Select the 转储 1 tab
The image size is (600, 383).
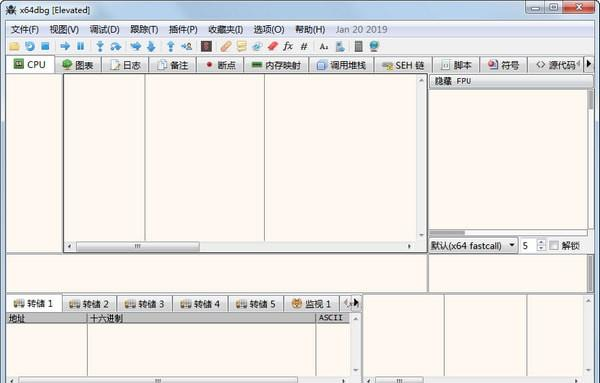pos(34,303)
